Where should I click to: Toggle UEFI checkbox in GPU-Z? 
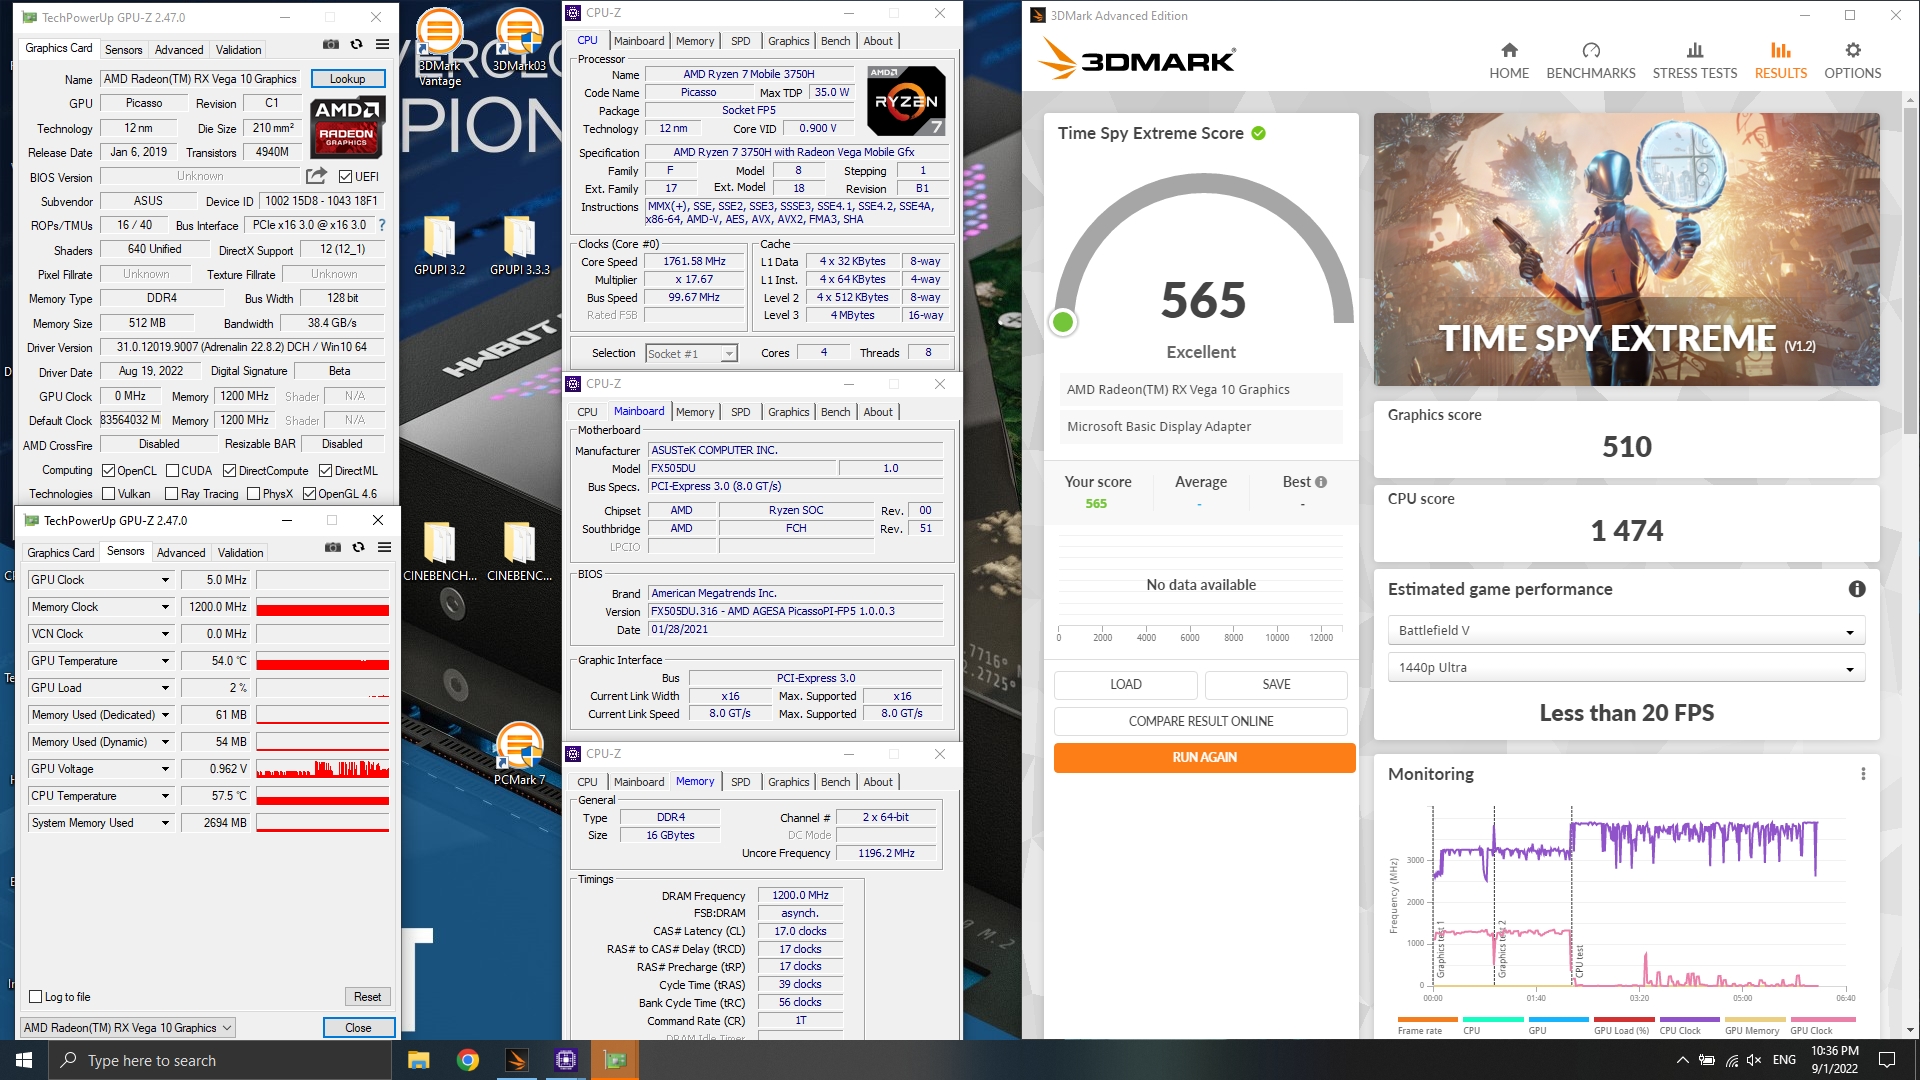click(345, 177)
